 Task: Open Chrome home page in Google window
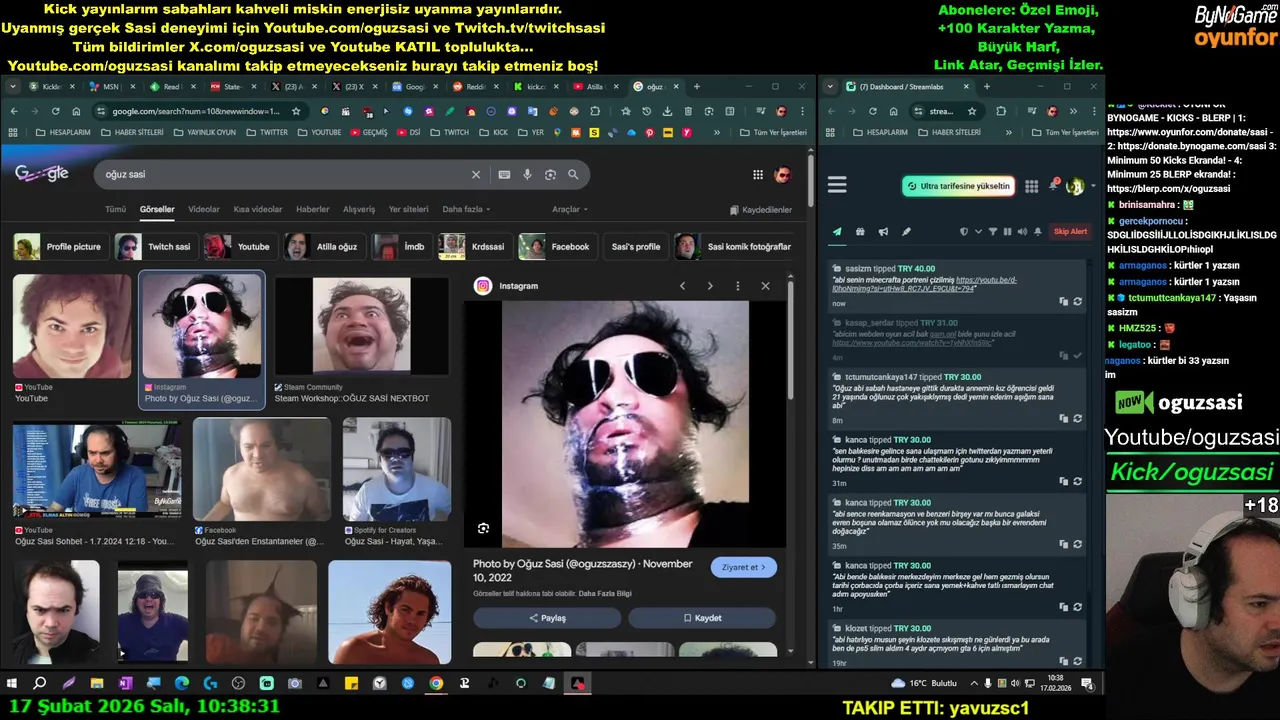point(77,111)
